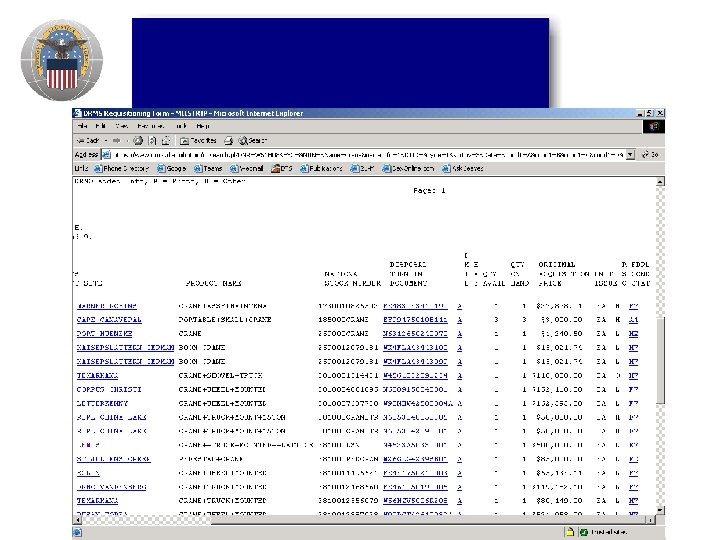Click the vertical scrollbar up arrow
The width and height of the screenshot is (720, 540).
pos(660,182)
